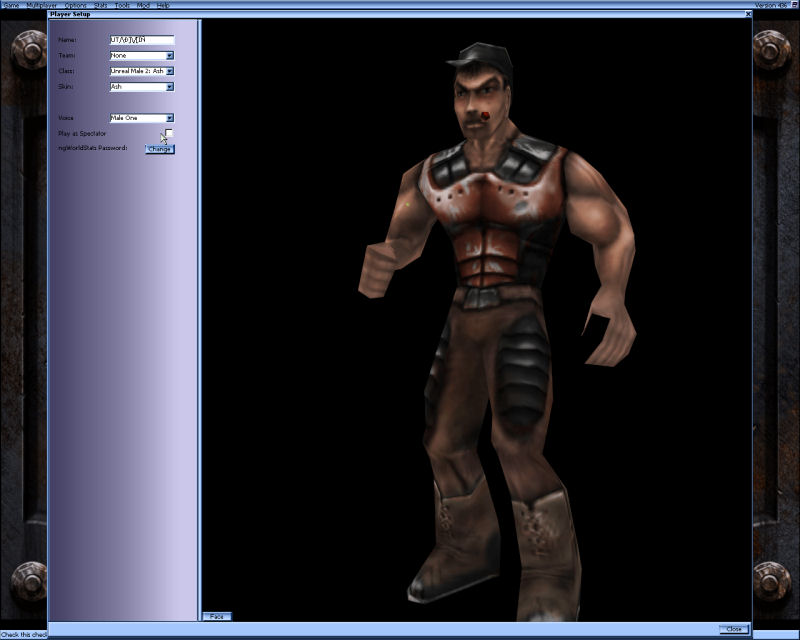Open the Tools menu

120,3
